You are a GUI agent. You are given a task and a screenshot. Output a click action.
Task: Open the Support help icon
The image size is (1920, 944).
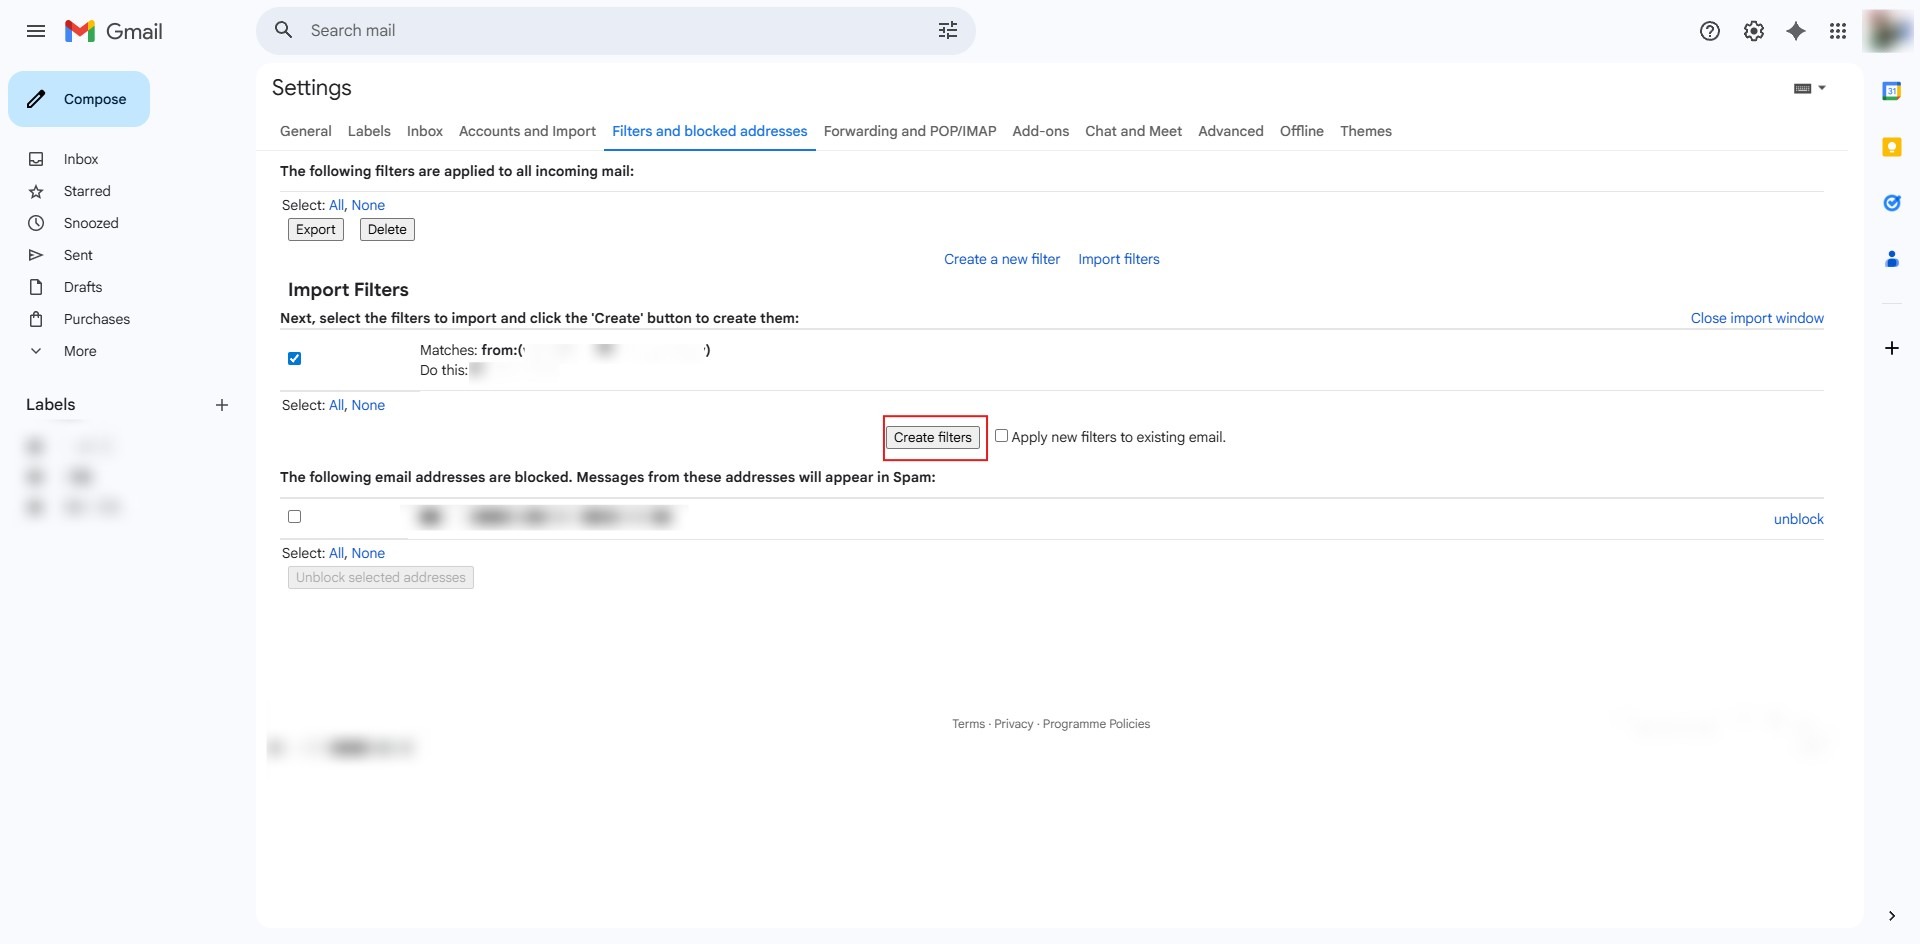point(1709,31)
